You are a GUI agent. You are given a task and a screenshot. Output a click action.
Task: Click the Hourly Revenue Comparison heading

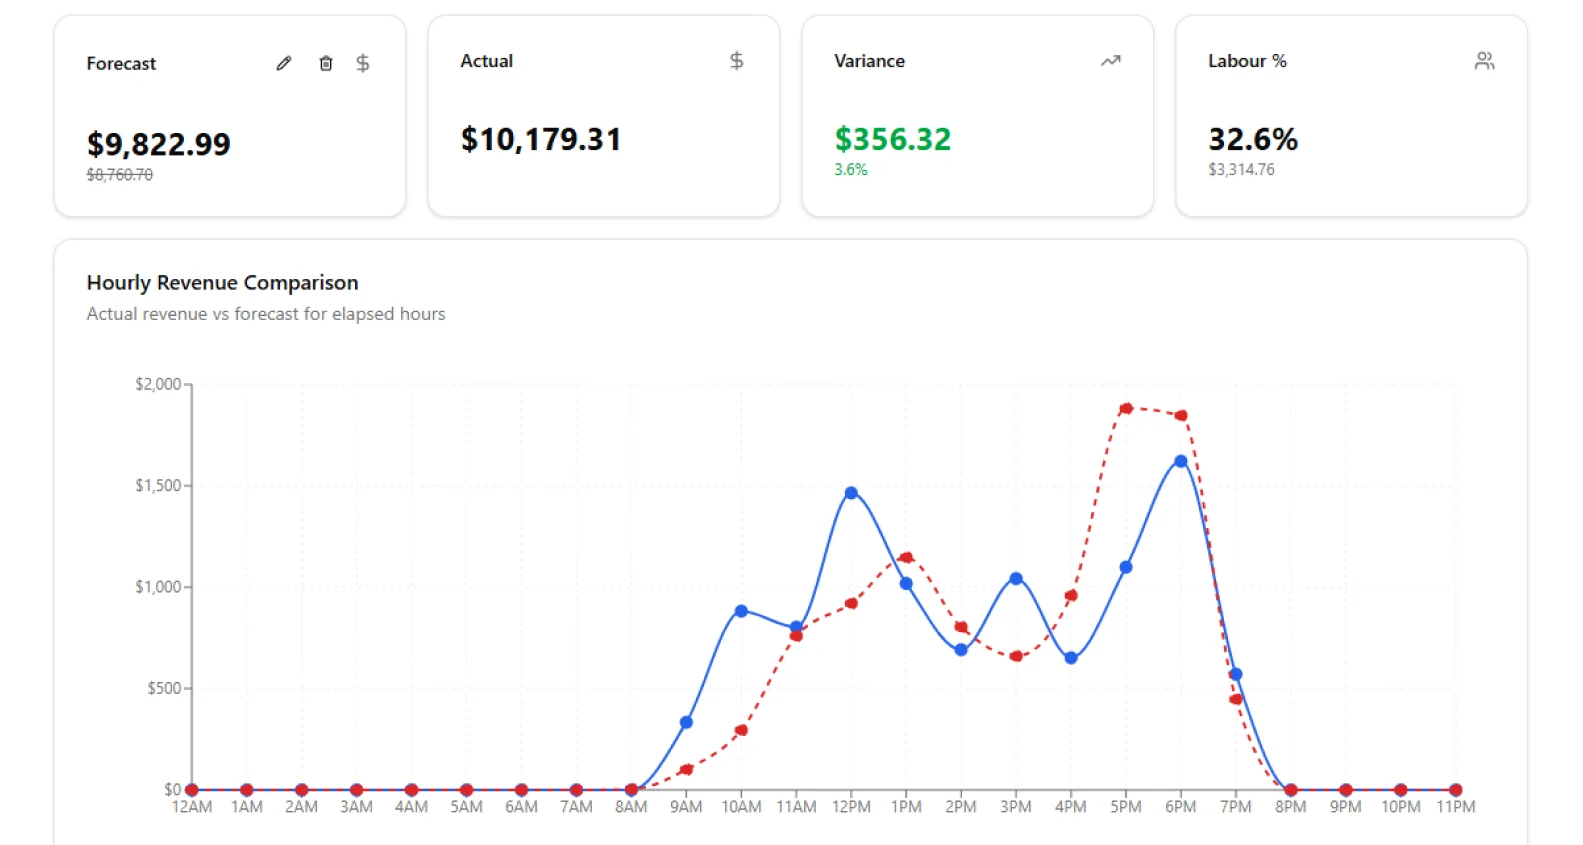pyautogui.click(x=222, y=282)
